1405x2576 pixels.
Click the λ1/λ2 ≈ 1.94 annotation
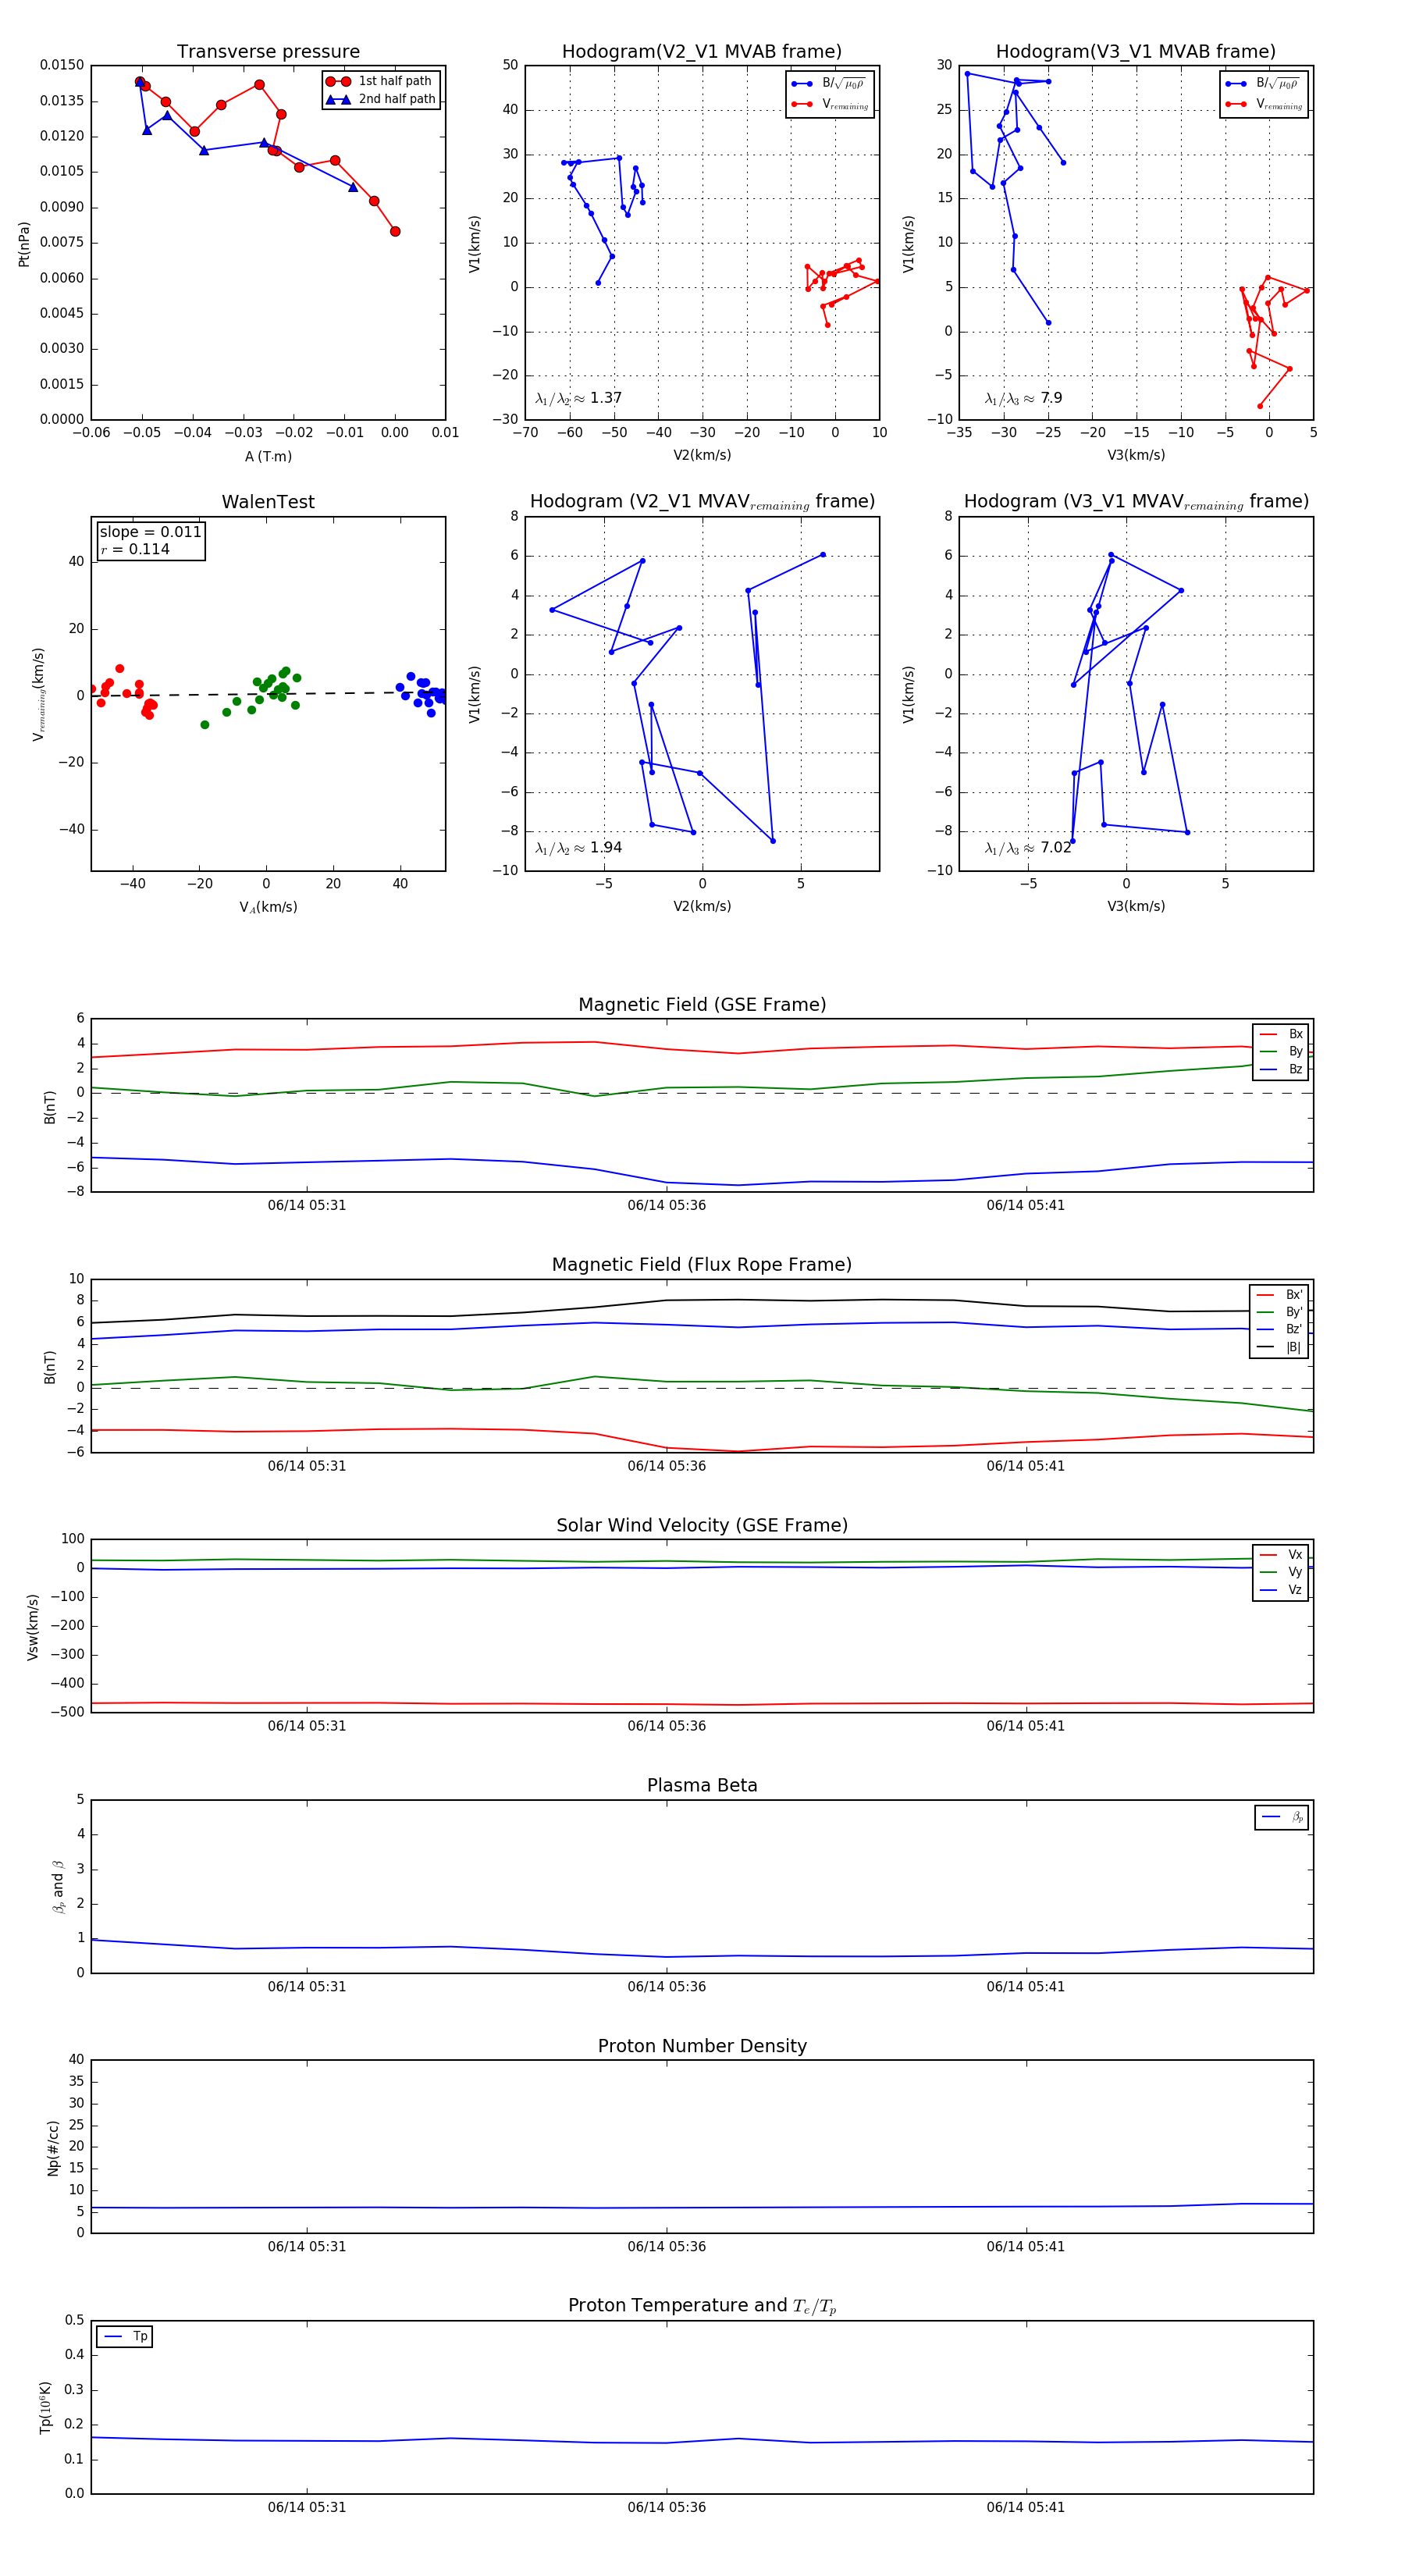[578, 848]
